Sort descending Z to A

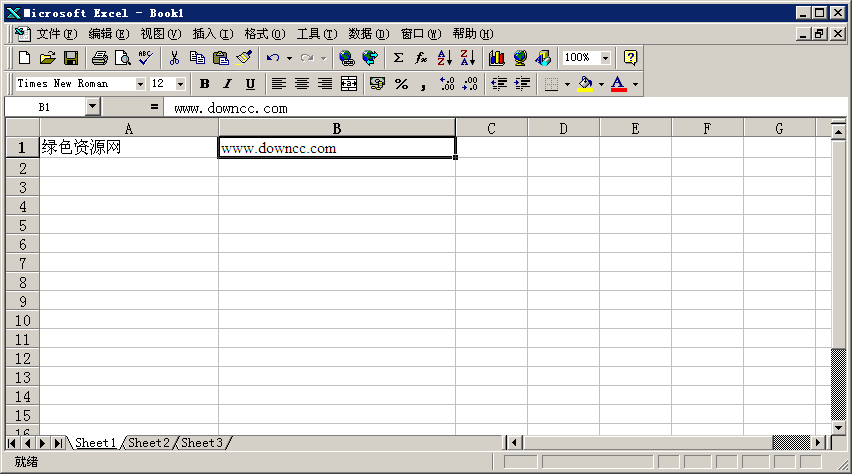tap(468, 58)
